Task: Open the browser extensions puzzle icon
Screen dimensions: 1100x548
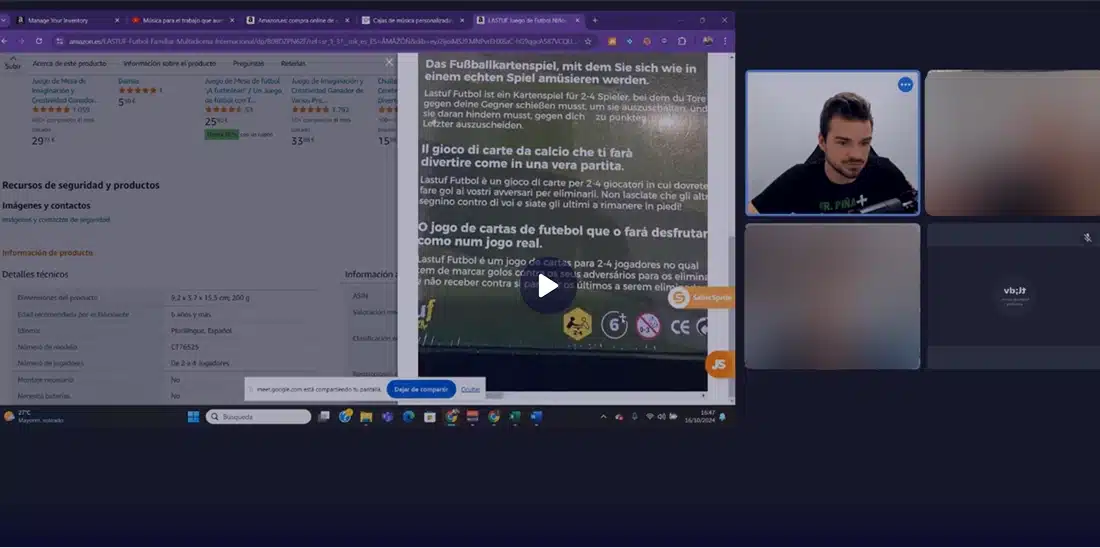Action: 681,41
